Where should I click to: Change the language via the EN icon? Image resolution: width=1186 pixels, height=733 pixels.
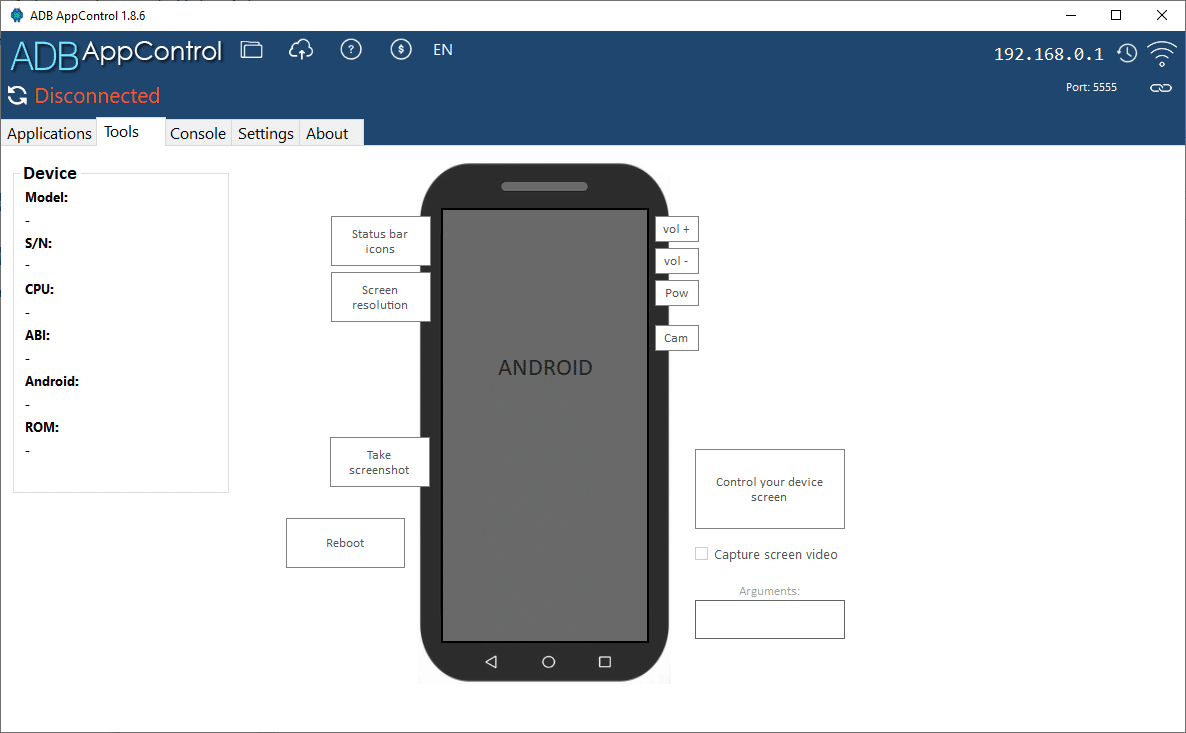coord(442,49)
